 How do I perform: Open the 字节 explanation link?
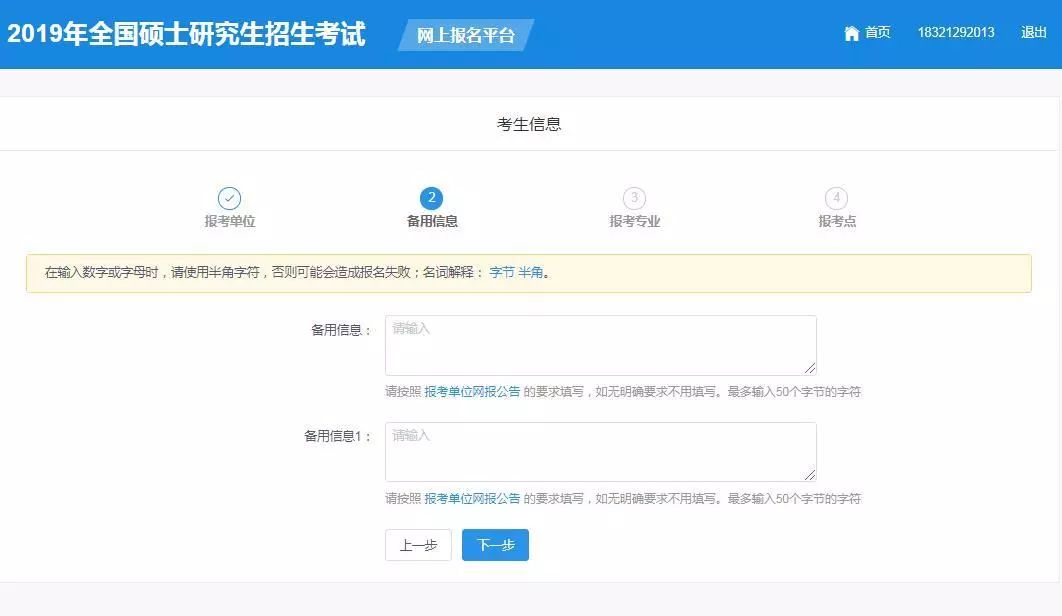[501, 273]
